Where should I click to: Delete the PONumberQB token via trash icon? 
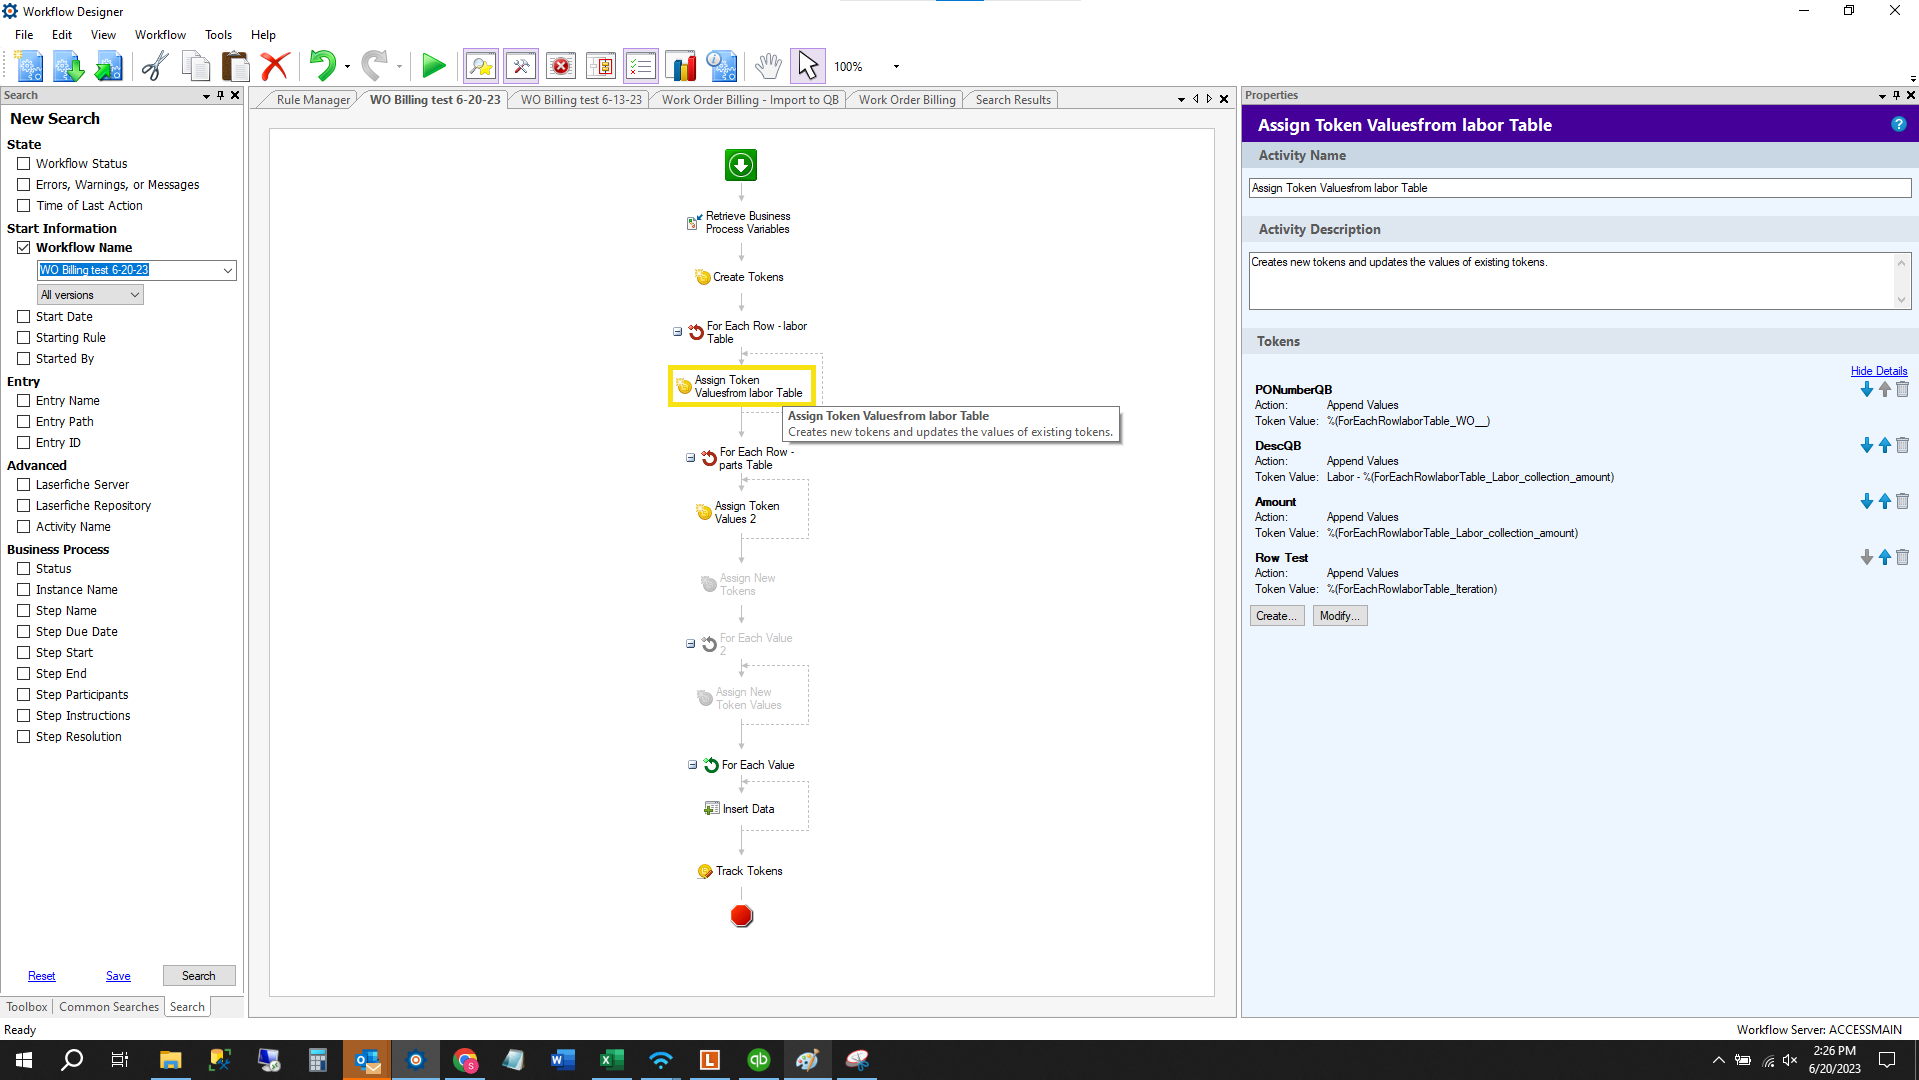click(x=1902, y=390)
